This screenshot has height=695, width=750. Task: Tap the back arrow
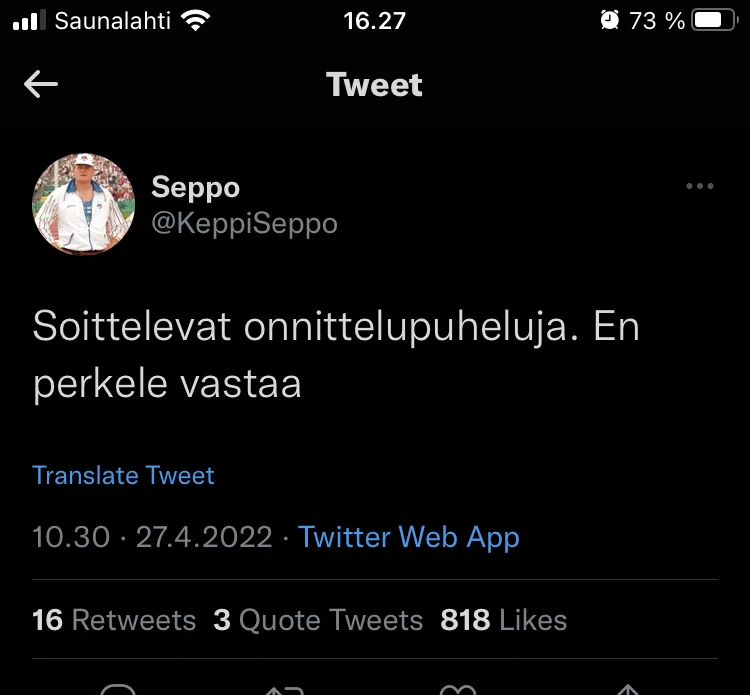click(41, 85)
